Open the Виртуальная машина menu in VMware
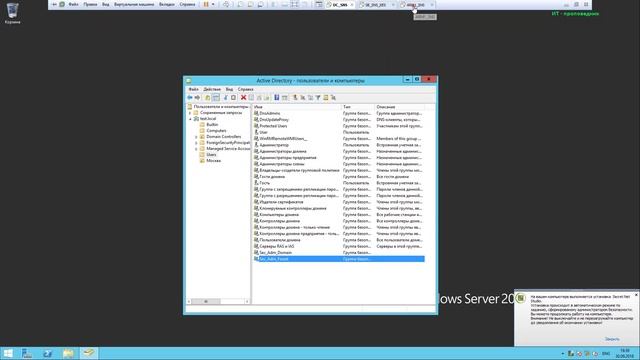The image size is (640, 360). coord(134,4)
